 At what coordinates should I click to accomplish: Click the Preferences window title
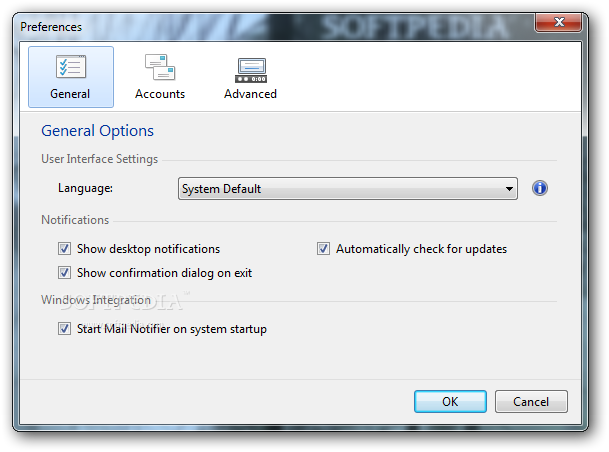pos(51,27)
